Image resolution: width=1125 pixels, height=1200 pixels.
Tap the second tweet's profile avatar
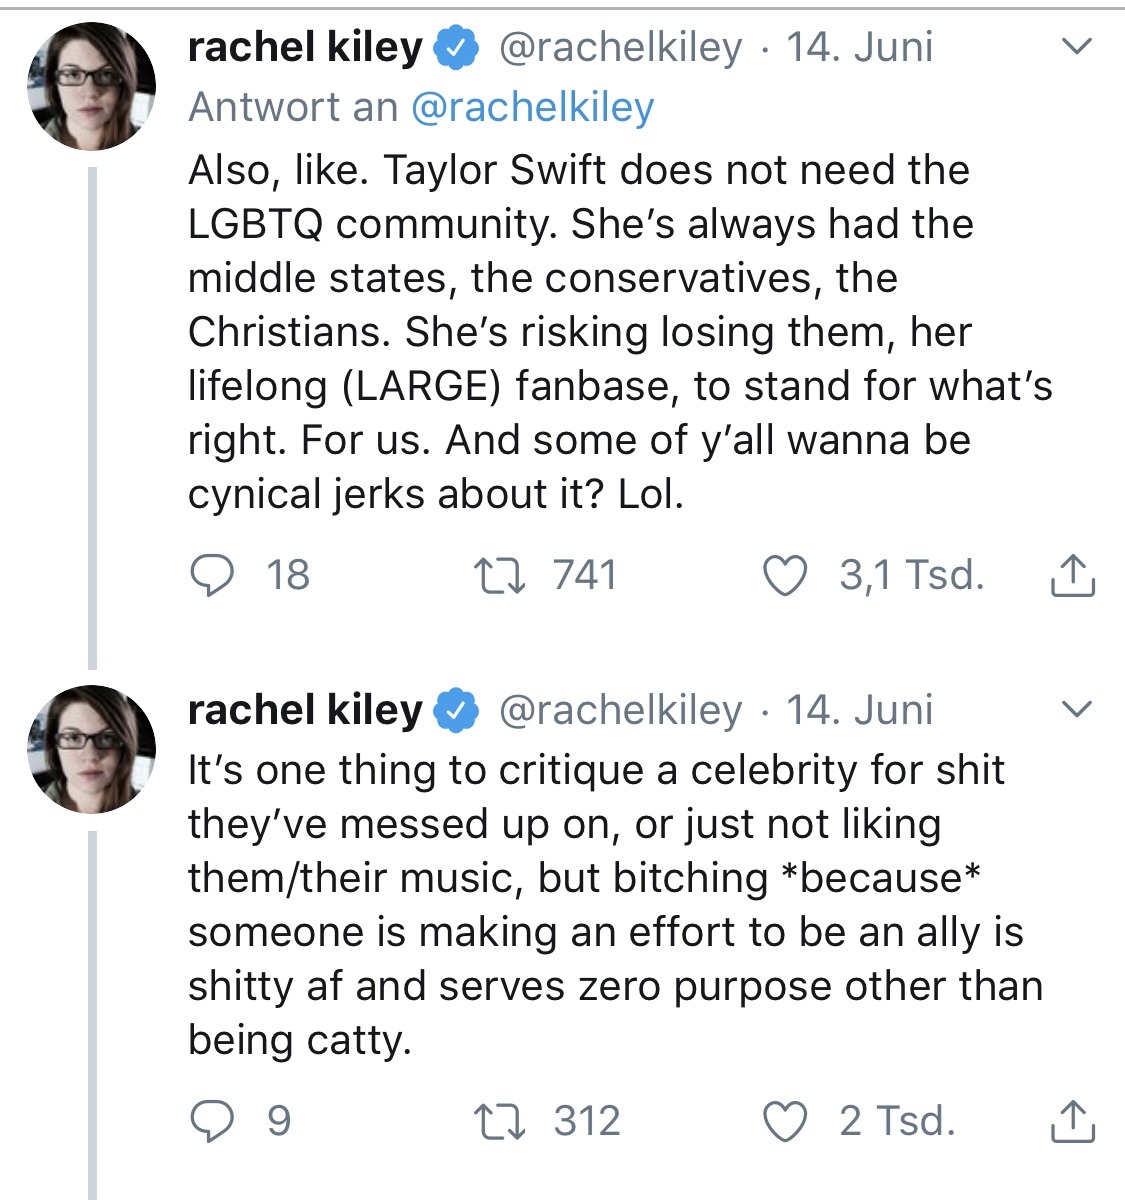(91, 748)
